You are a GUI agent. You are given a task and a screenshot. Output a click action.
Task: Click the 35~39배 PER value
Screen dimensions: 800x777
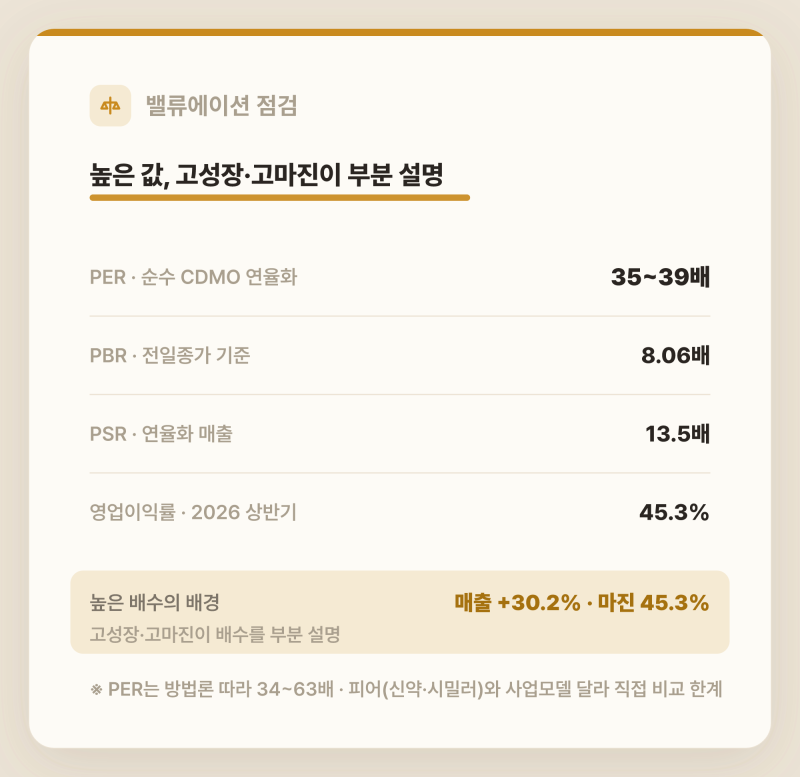660,277
